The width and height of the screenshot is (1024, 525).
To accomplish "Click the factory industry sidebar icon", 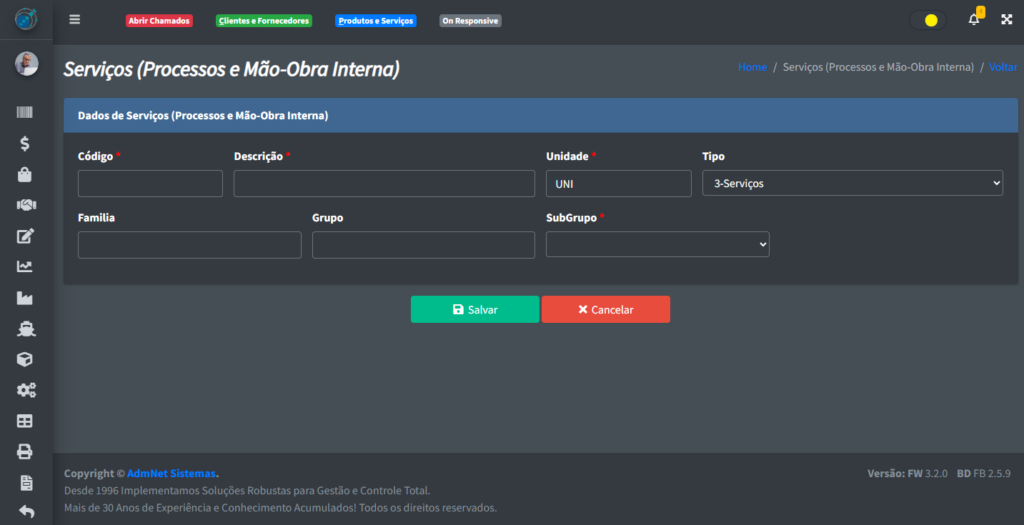I will (x=26, y=298).
